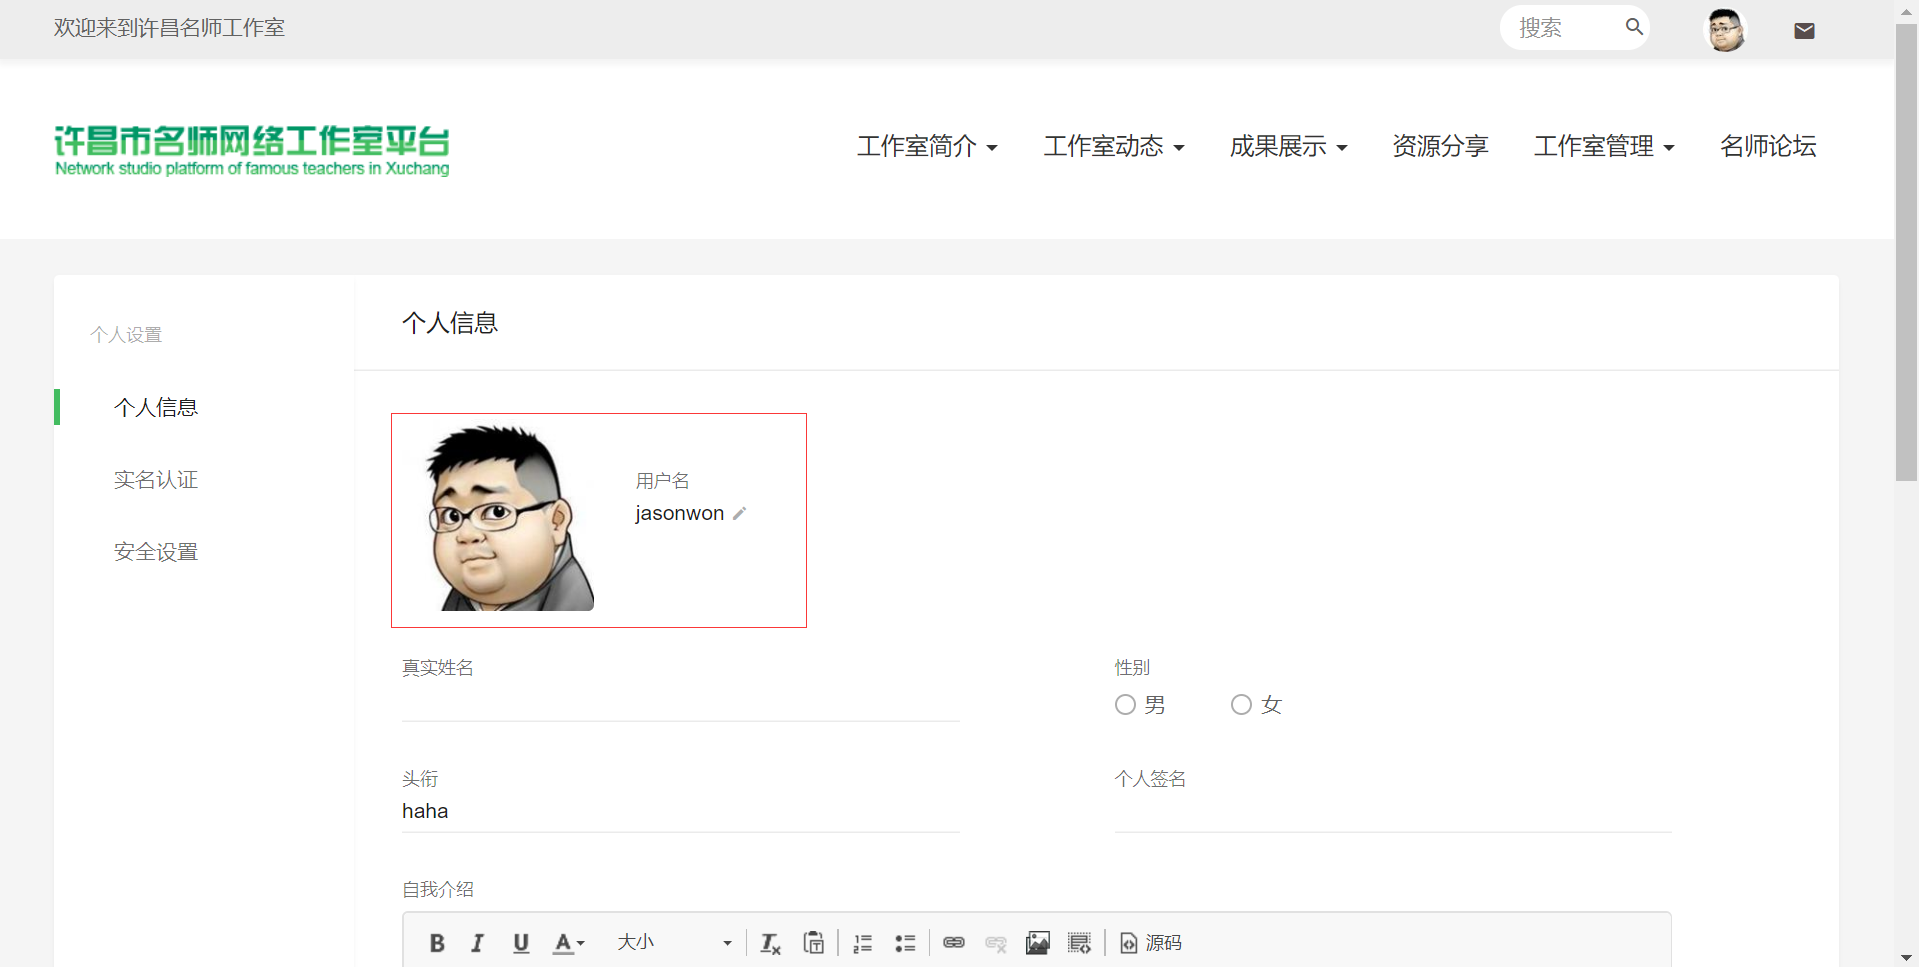The image size is (1919, 967).
Task: Toggle bold formatting in editor
Action: (x=437, y=943)
